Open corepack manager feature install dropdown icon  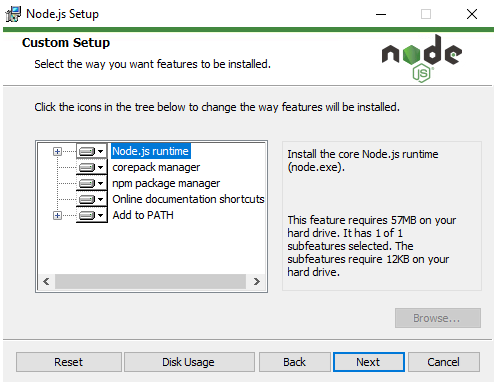(92, 167)
